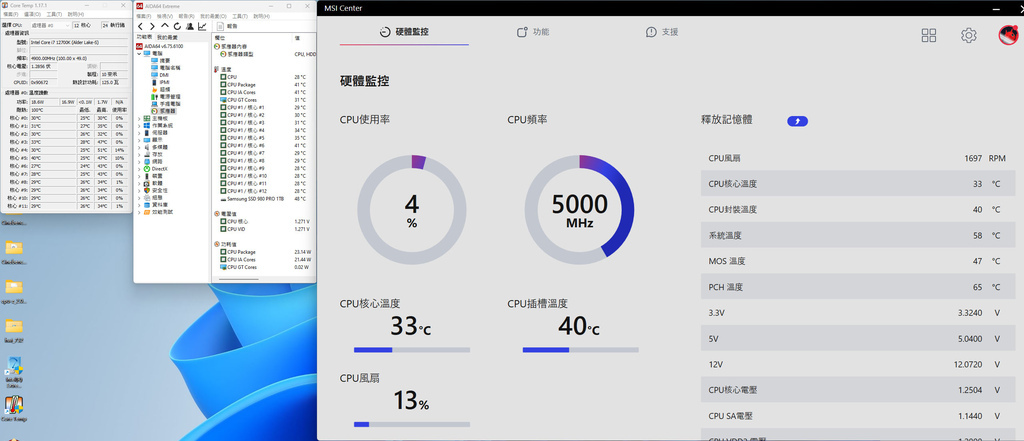Click the AIDA64 報告 report button

[x=227, y=26]
